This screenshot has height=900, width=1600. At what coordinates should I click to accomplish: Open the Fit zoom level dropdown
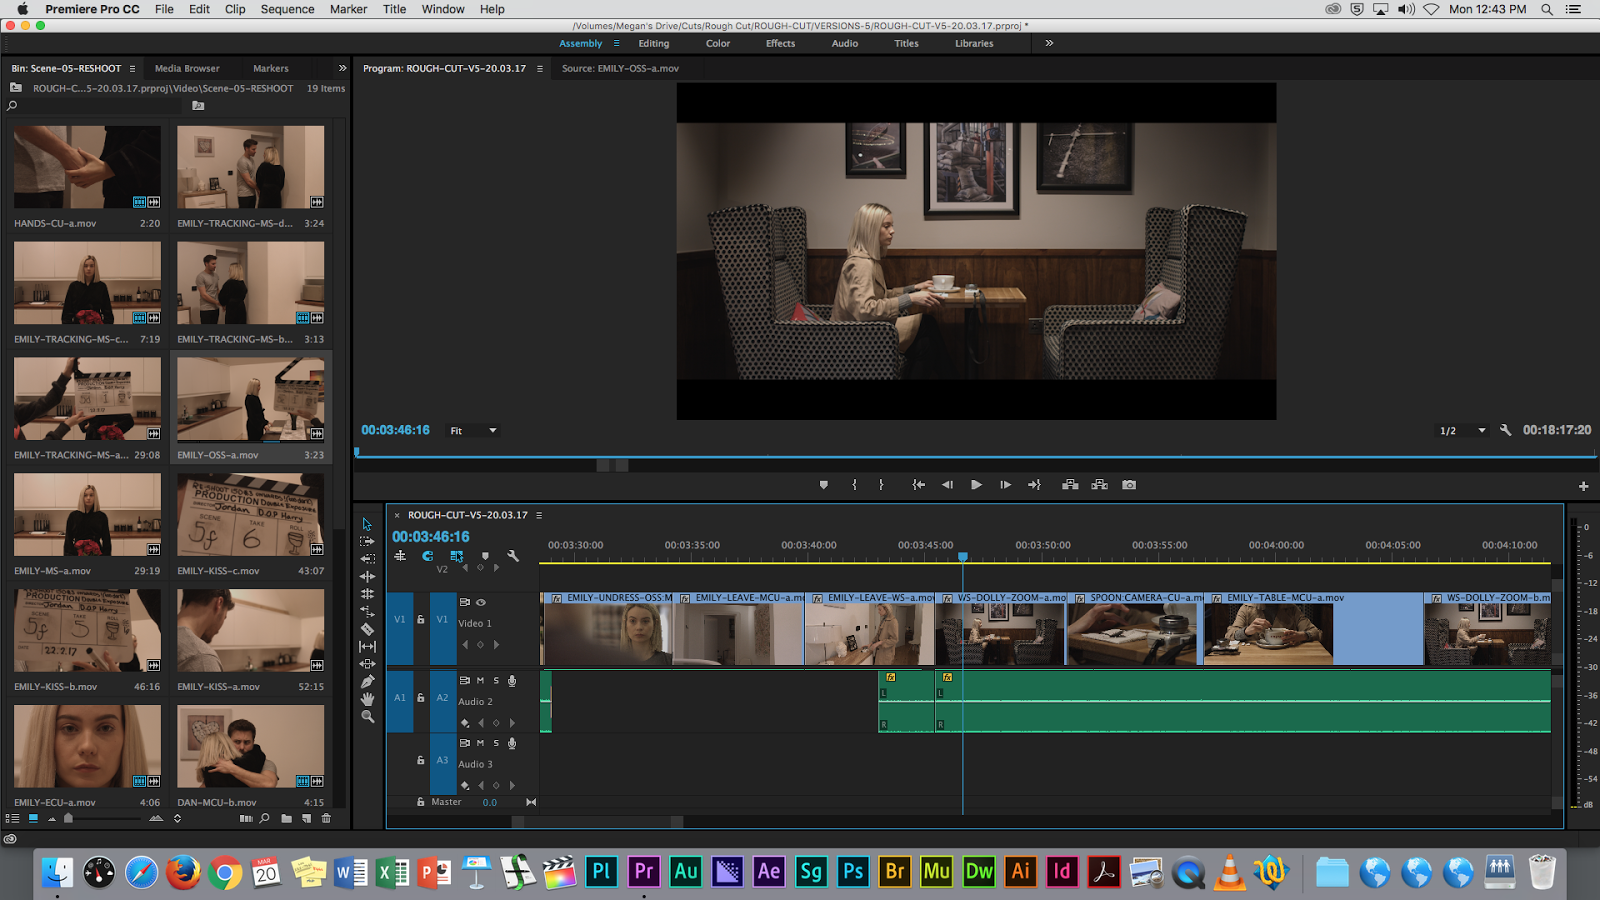473,431
